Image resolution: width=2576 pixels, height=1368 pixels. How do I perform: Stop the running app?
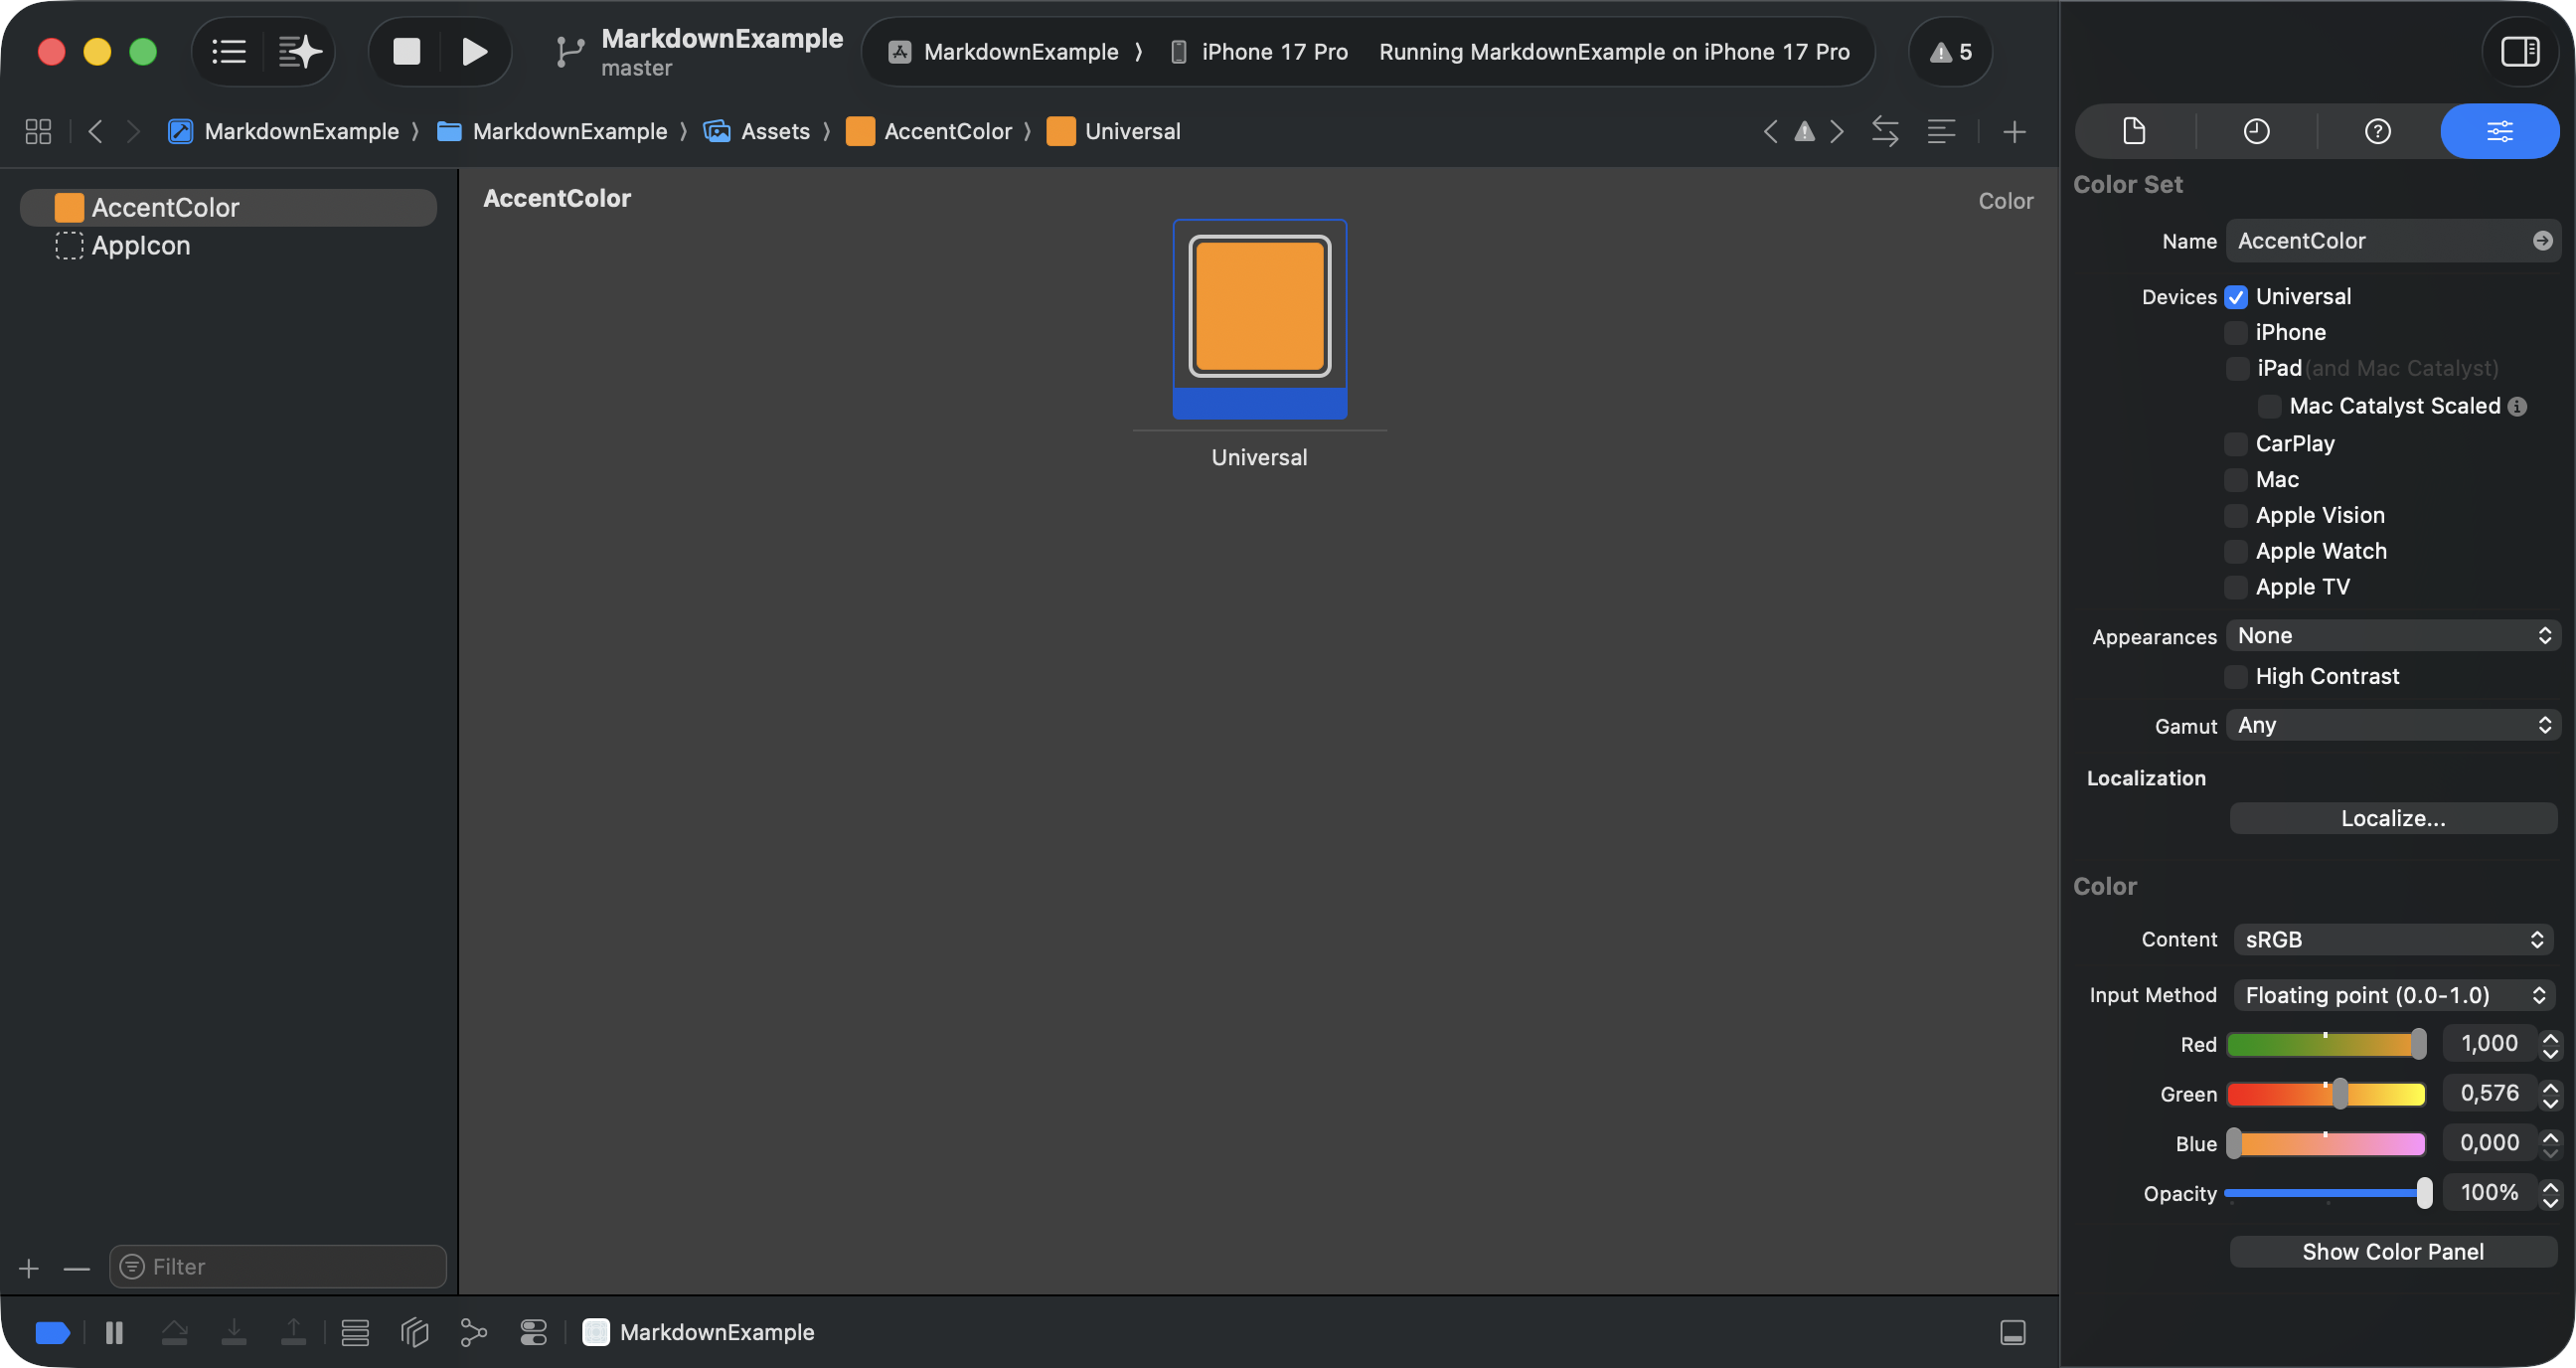click(x=406, y=51)
